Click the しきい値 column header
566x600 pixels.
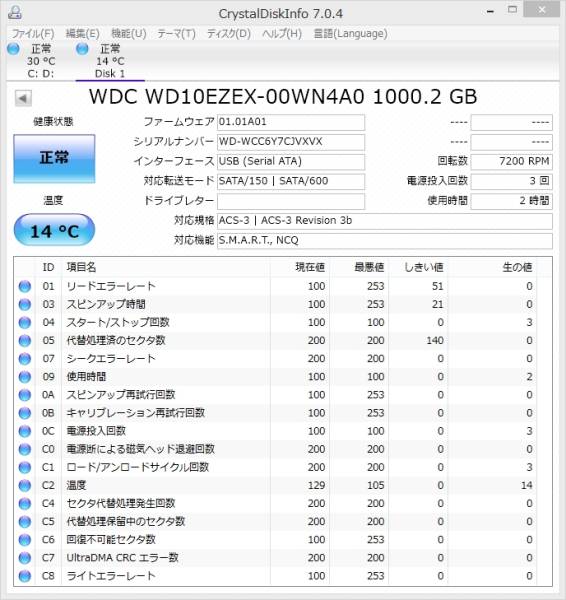(418, 267)
